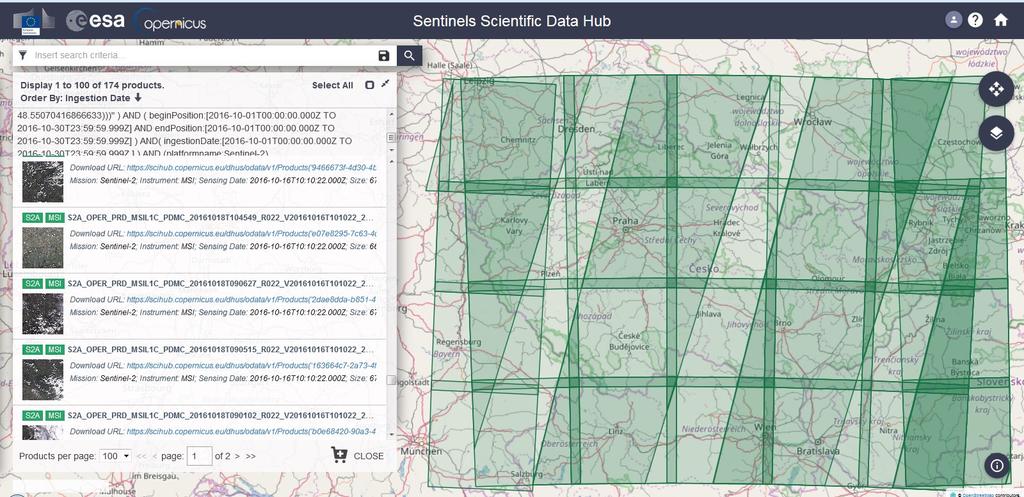Open product PDMC_20161018T090515 title

[x=221, y=349]
